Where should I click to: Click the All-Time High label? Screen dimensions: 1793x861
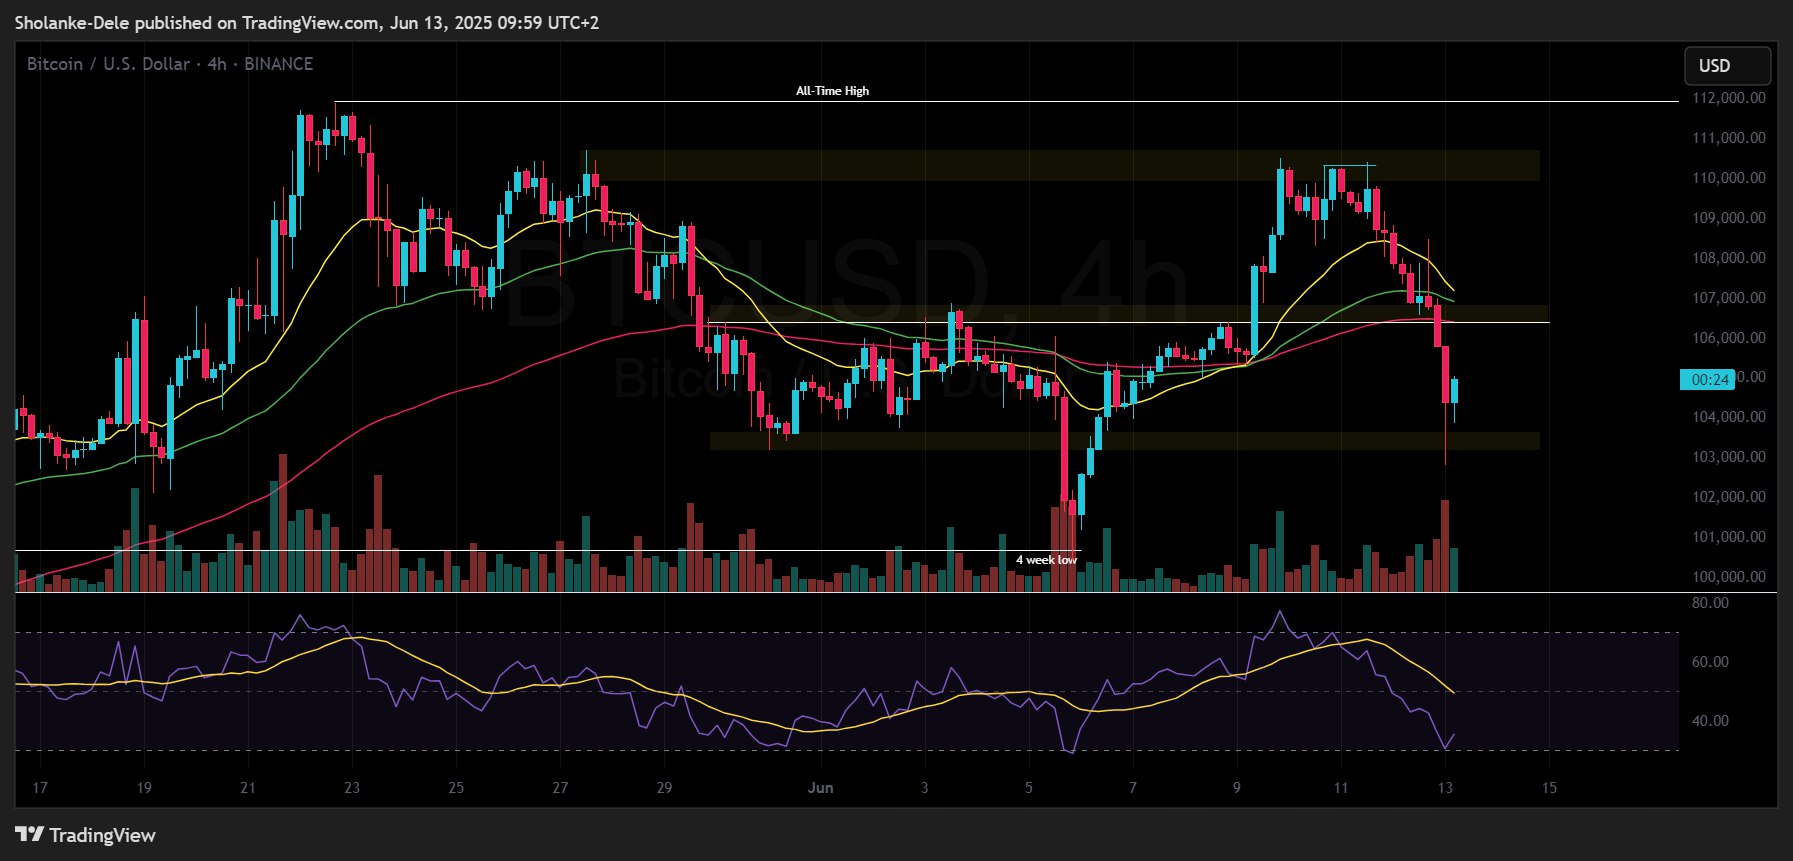[x=832, y=91]
